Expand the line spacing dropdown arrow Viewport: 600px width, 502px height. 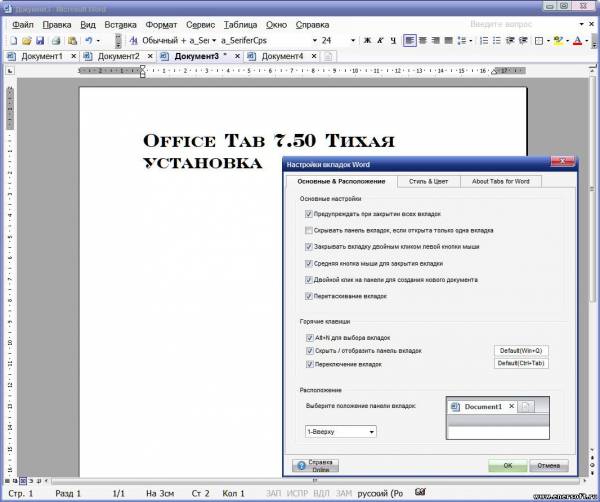tap(471, 40)
